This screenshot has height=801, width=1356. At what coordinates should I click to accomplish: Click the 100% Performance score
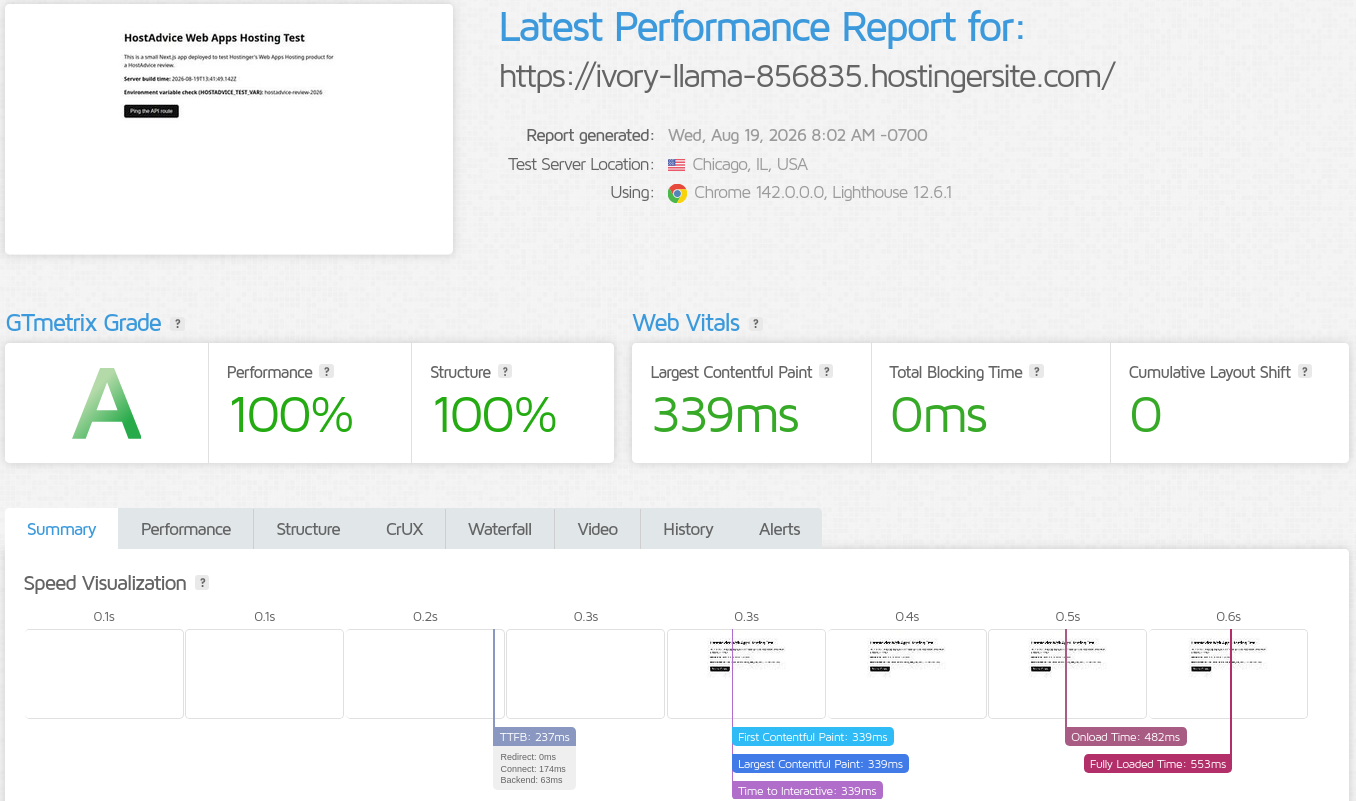pyautogui.click(x=290, y=416)
